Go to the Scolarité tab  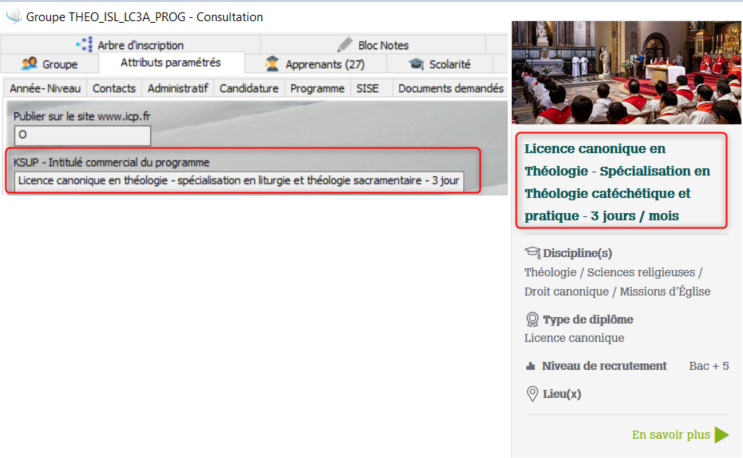tap(440, 64)
